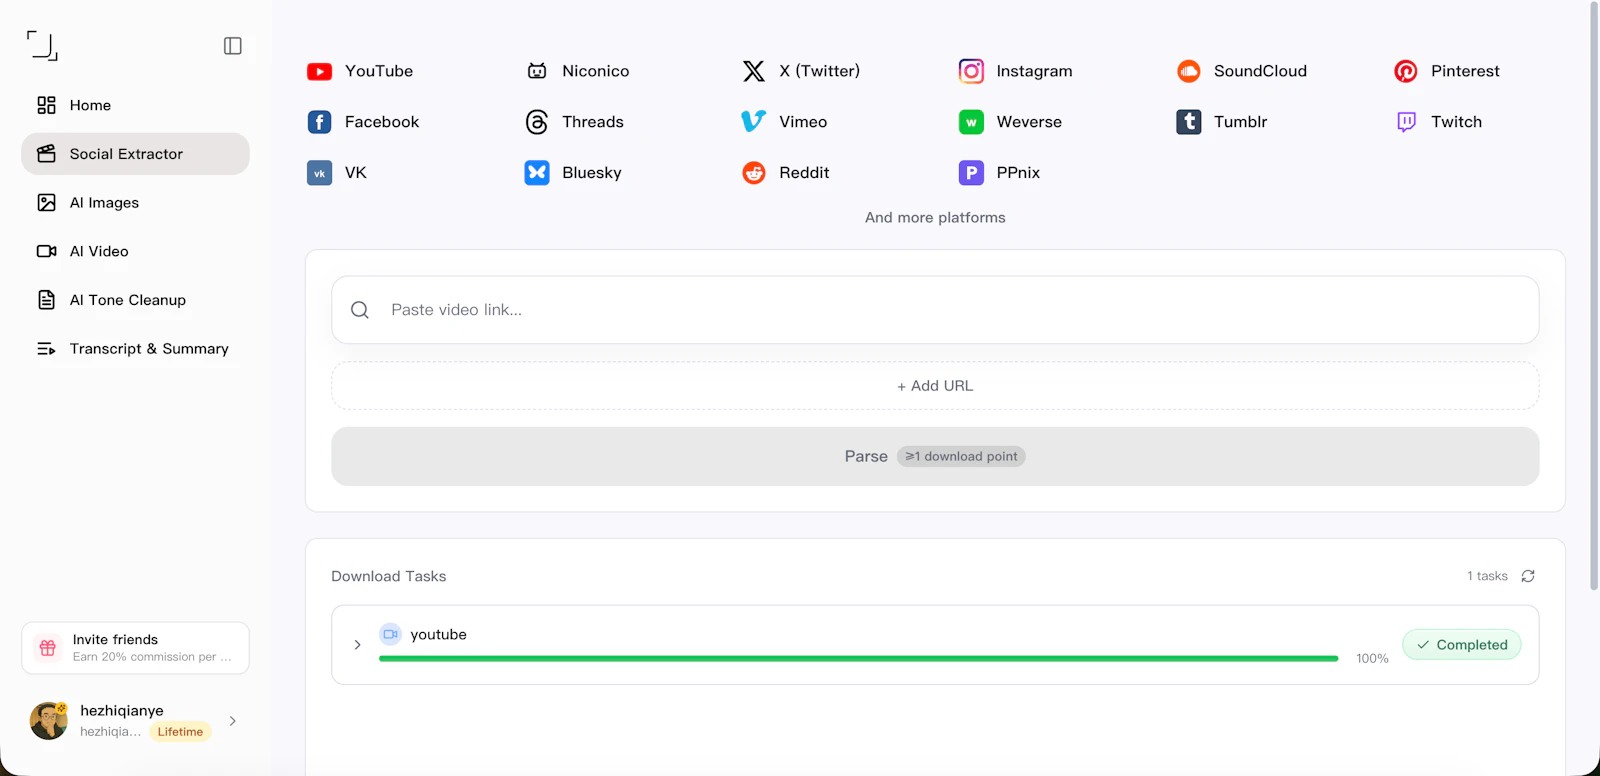The height and width of the screenshot is (776, 1600).
Task: Click the Twitch logo icon
Action: point(1406,122)
